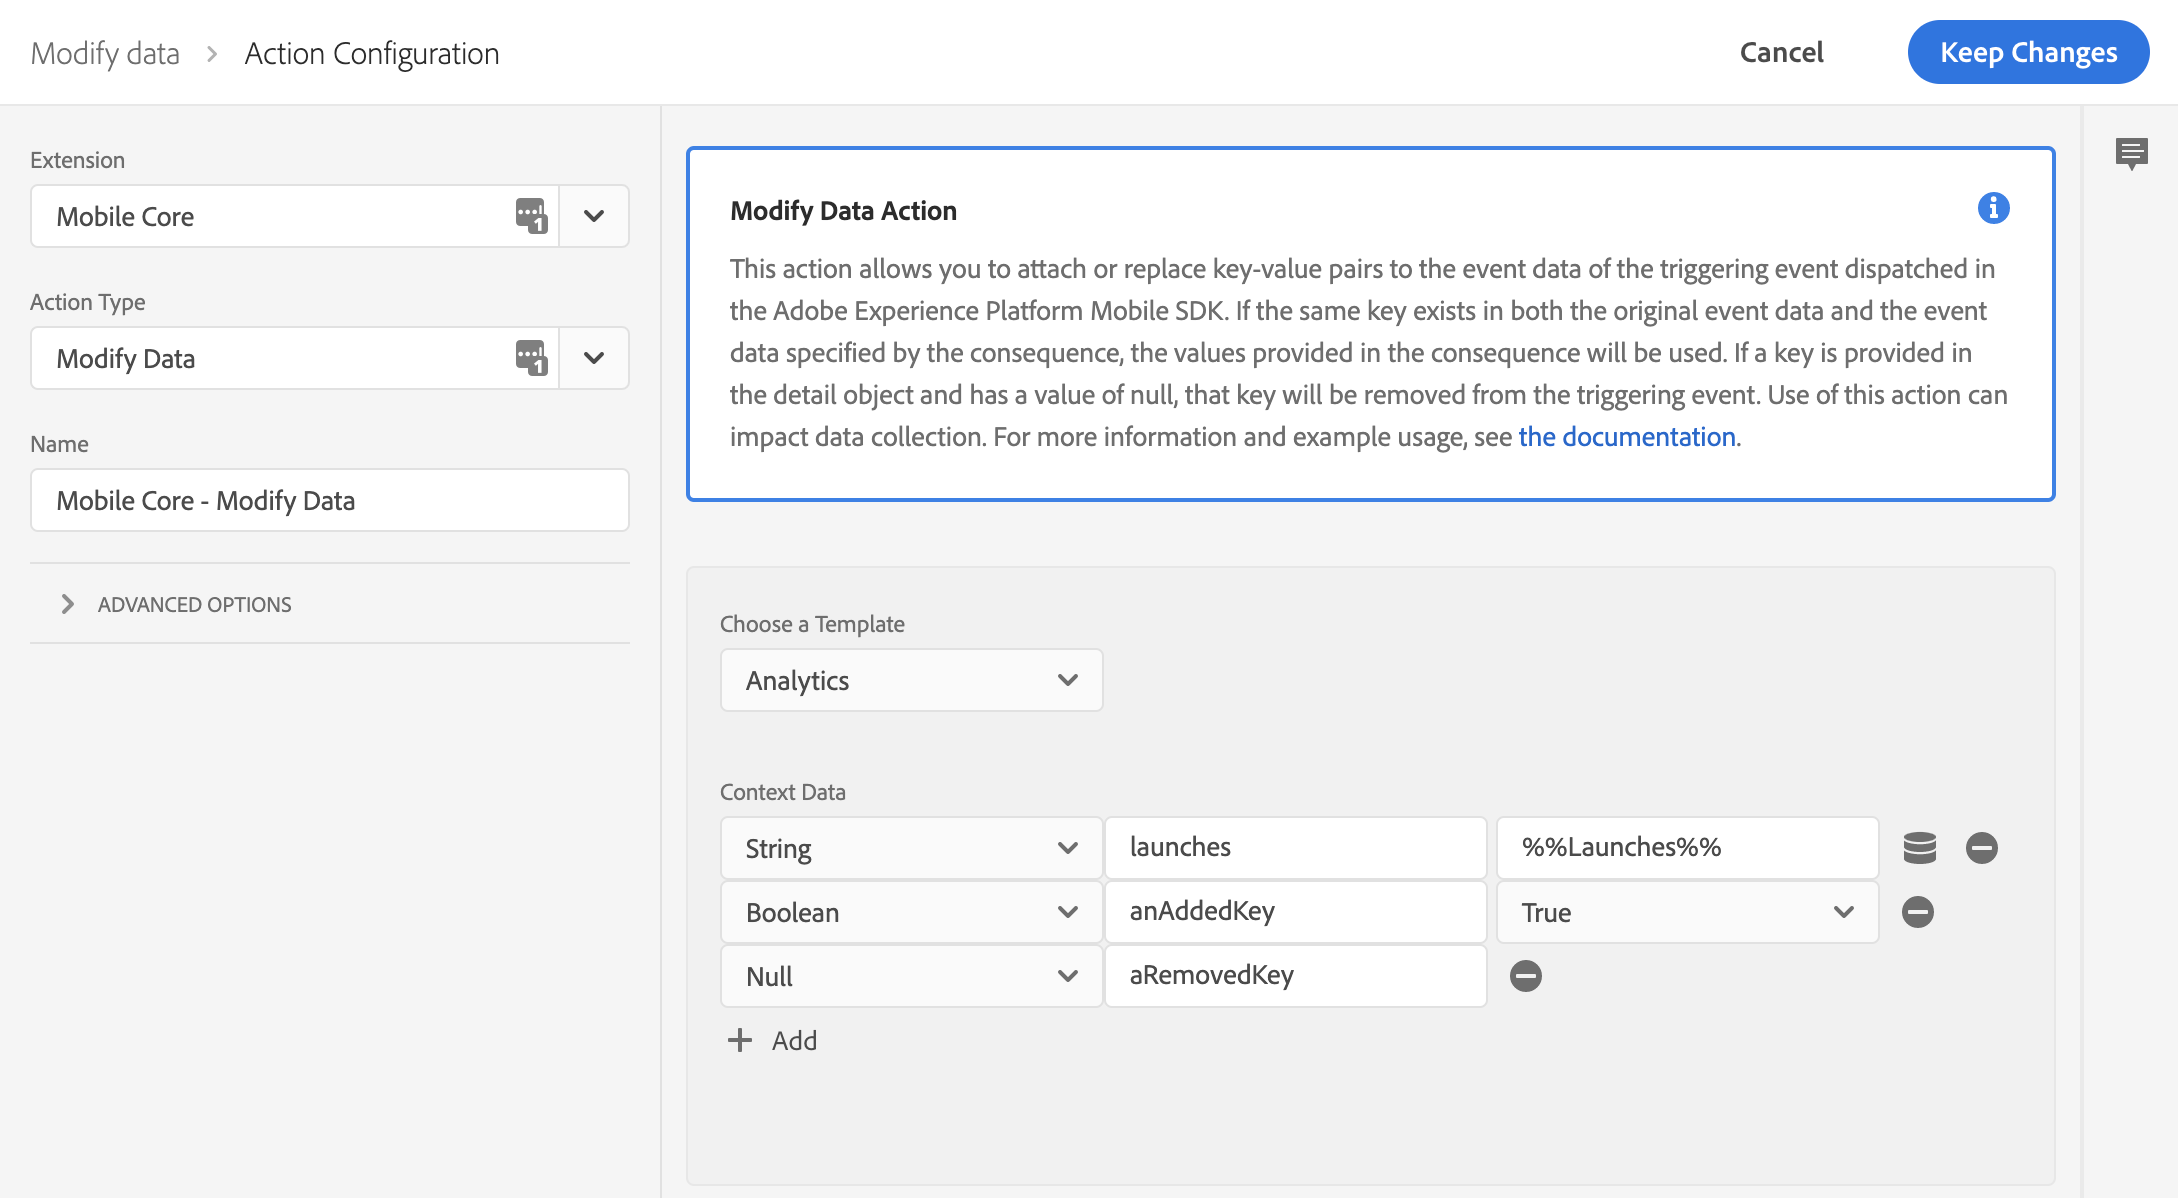Open the Action Type dropdown arrow
This screenshot has height=1198, width=2178.
click(x=594, y=358)
